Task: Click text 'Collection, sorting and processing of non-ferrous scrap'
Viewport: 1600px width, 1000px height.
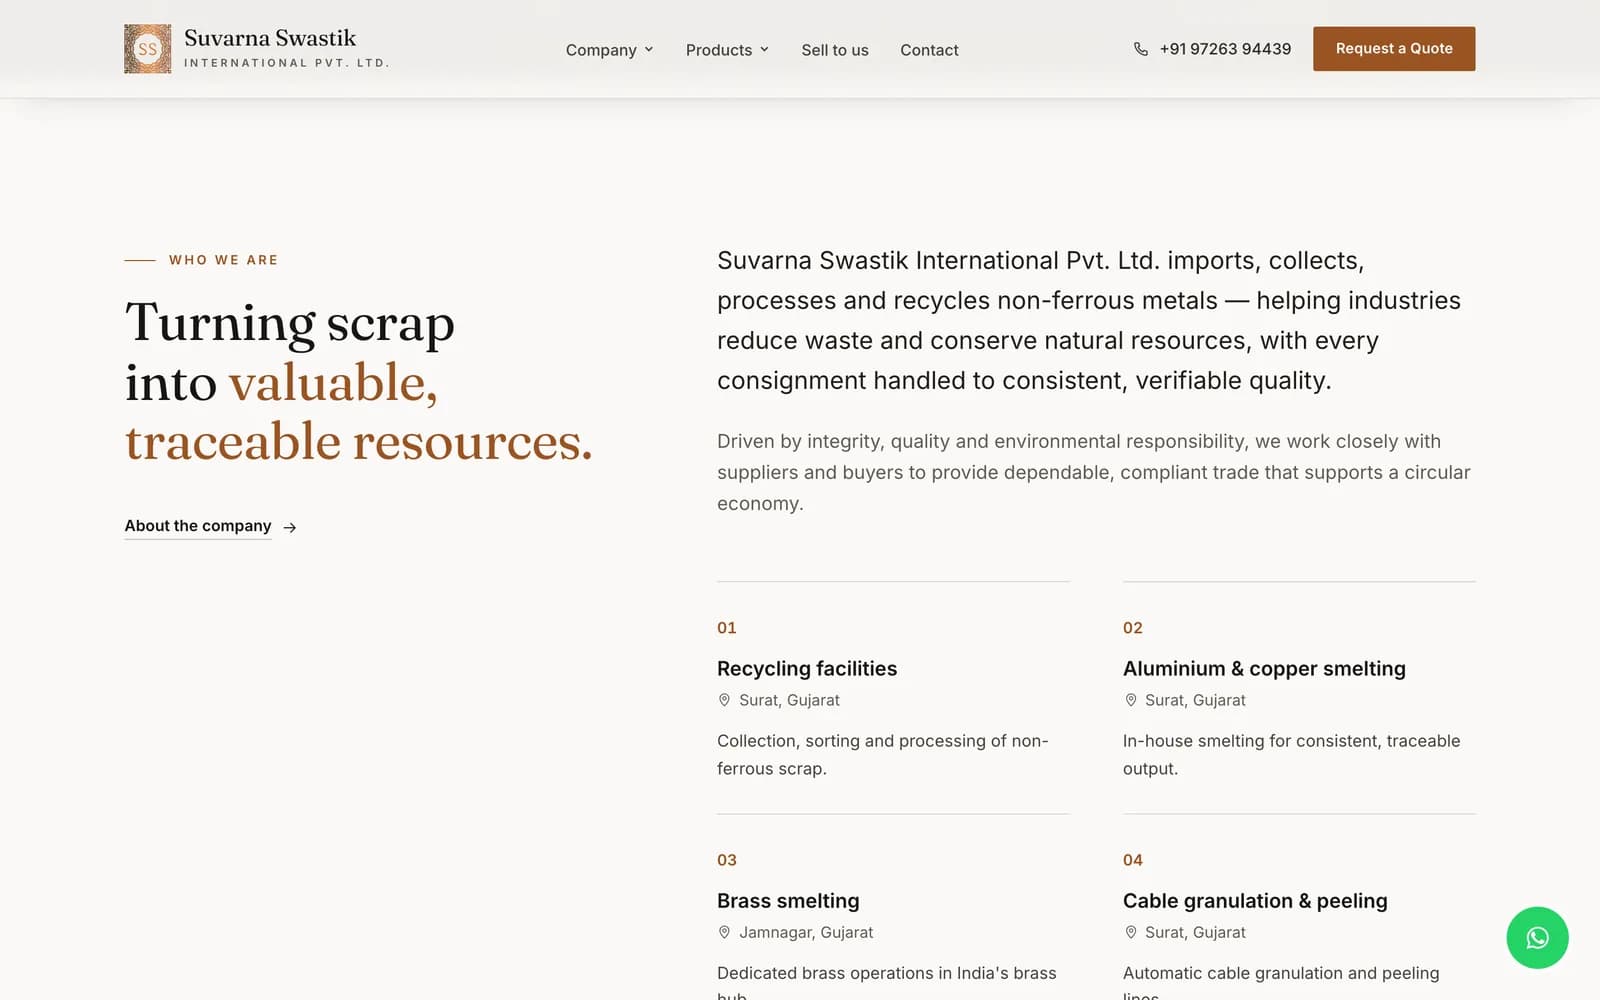Action: tap(883, 754)
